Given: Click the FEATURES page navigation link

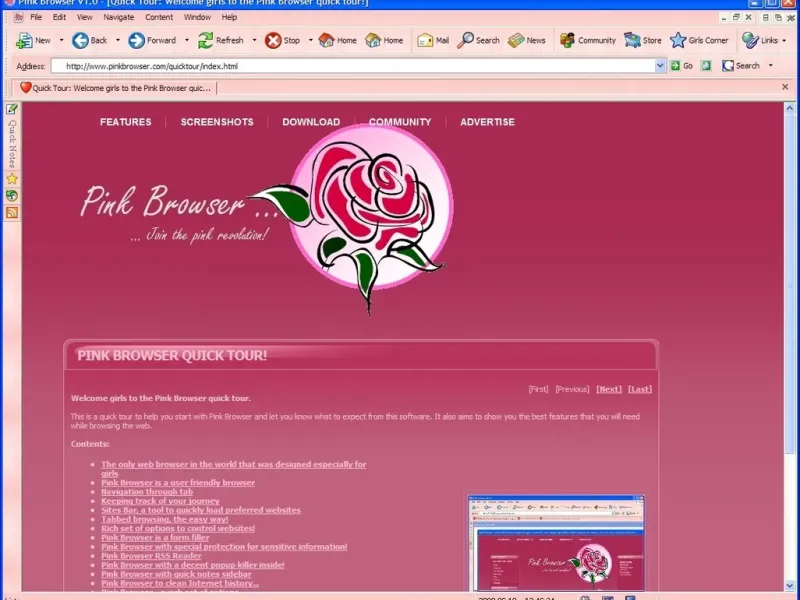Looking at the screenshot, I should click(126, 122).
